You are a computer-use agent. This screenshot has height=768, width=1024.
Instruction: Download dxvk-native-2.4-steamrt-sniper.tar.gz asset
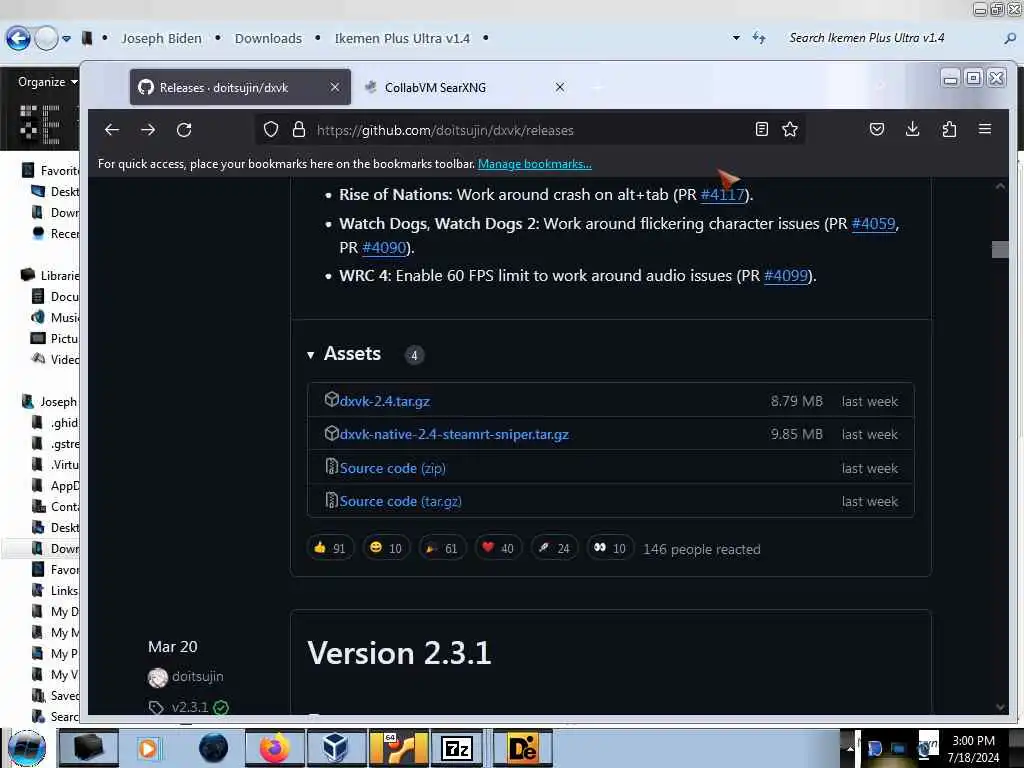pyautogui.click(x=454, y=434)
